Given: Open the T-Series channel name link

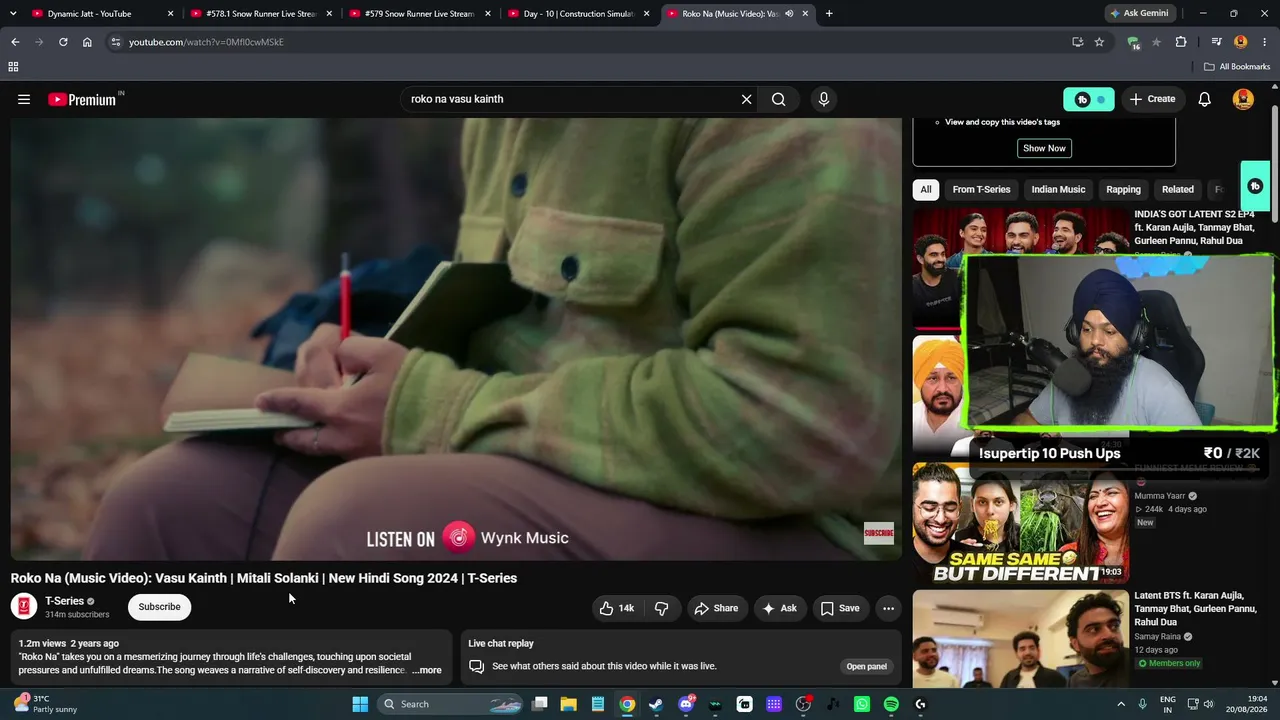Looking at the screenshot, I should [x=64, y=601].
